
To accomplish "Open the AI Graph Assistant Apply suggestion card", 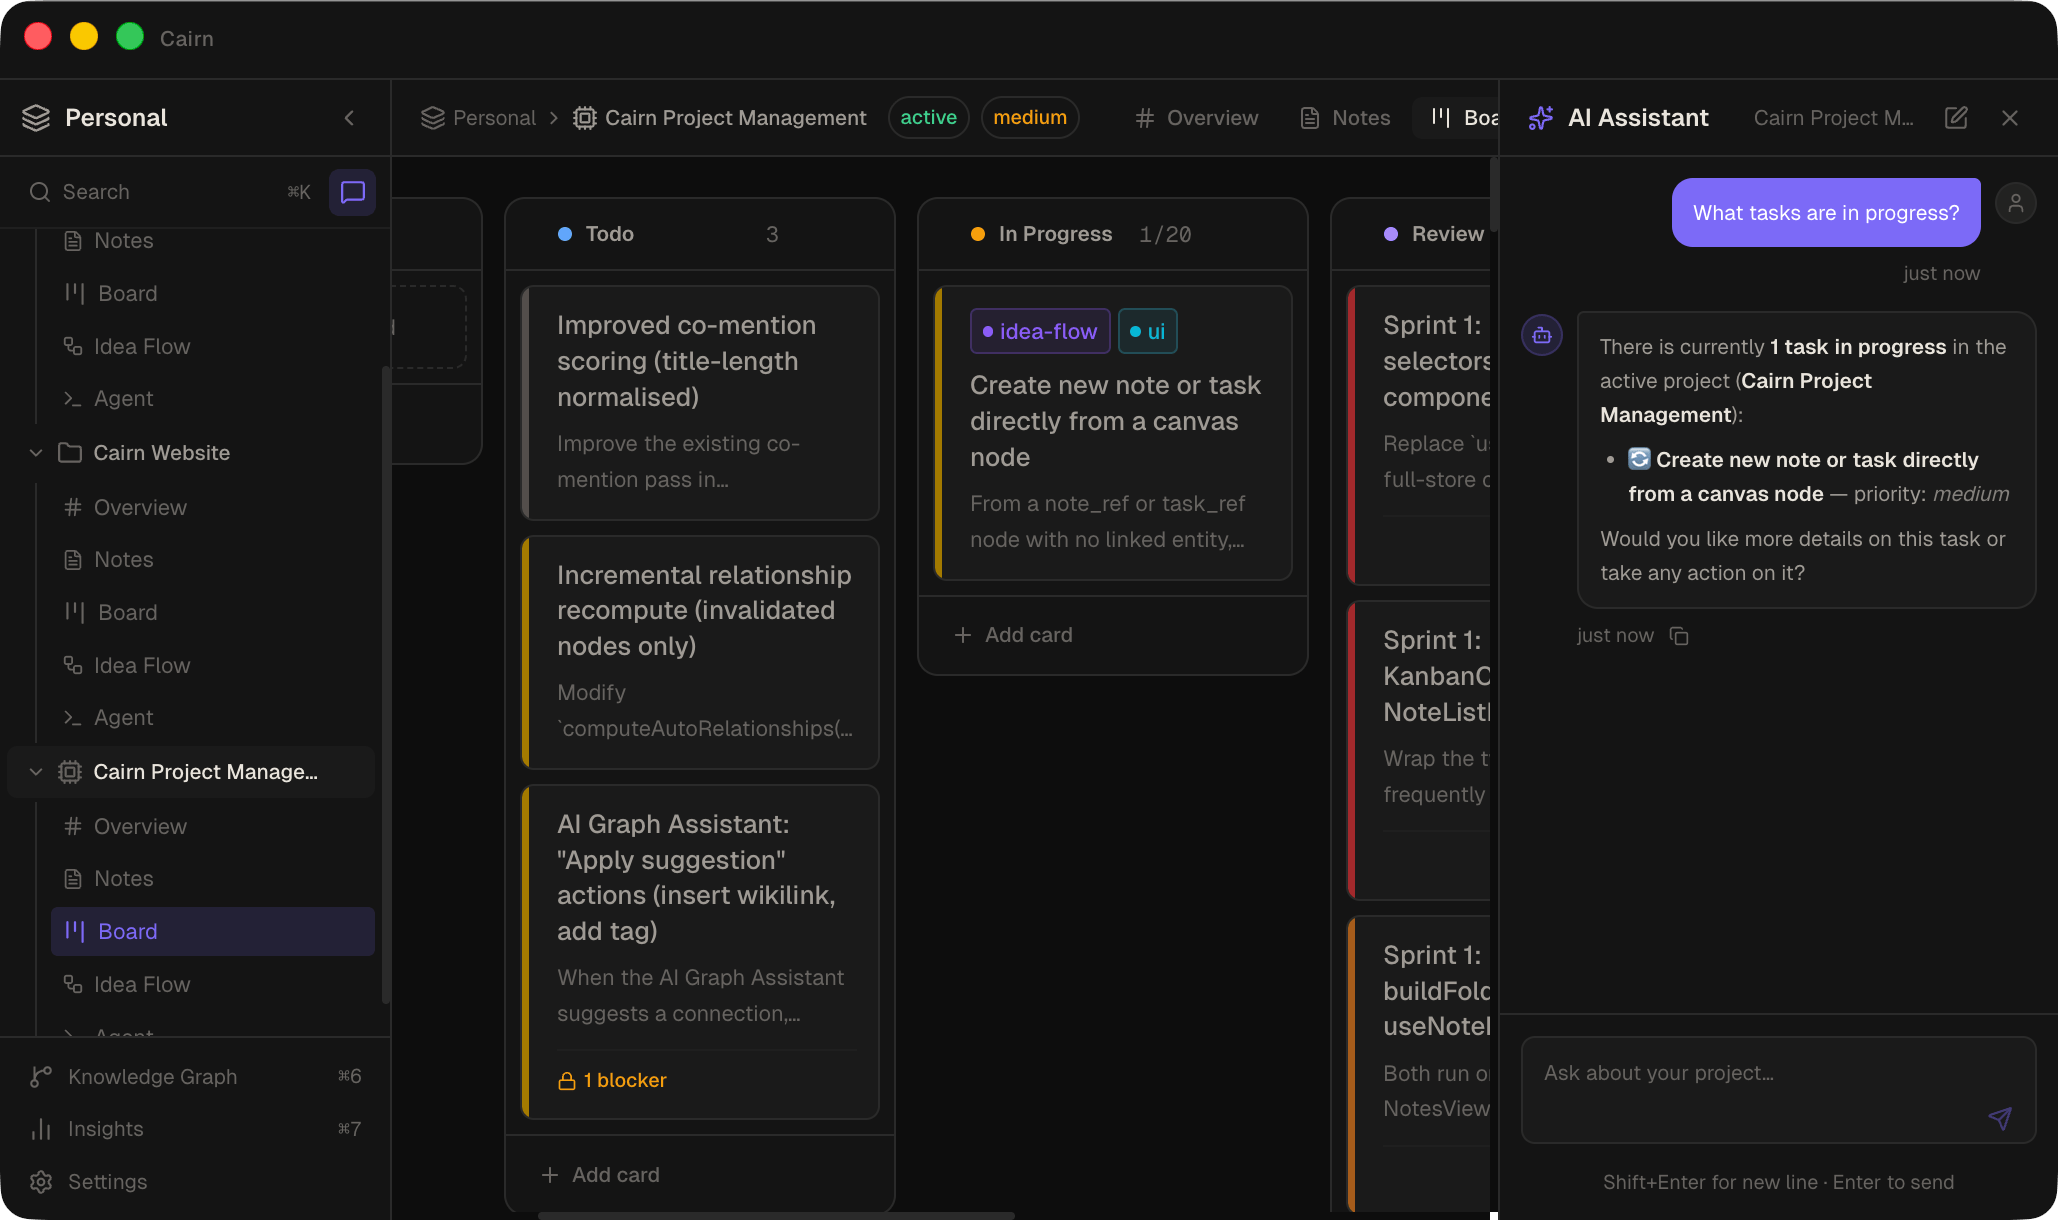I will click(x=700, y=952).
